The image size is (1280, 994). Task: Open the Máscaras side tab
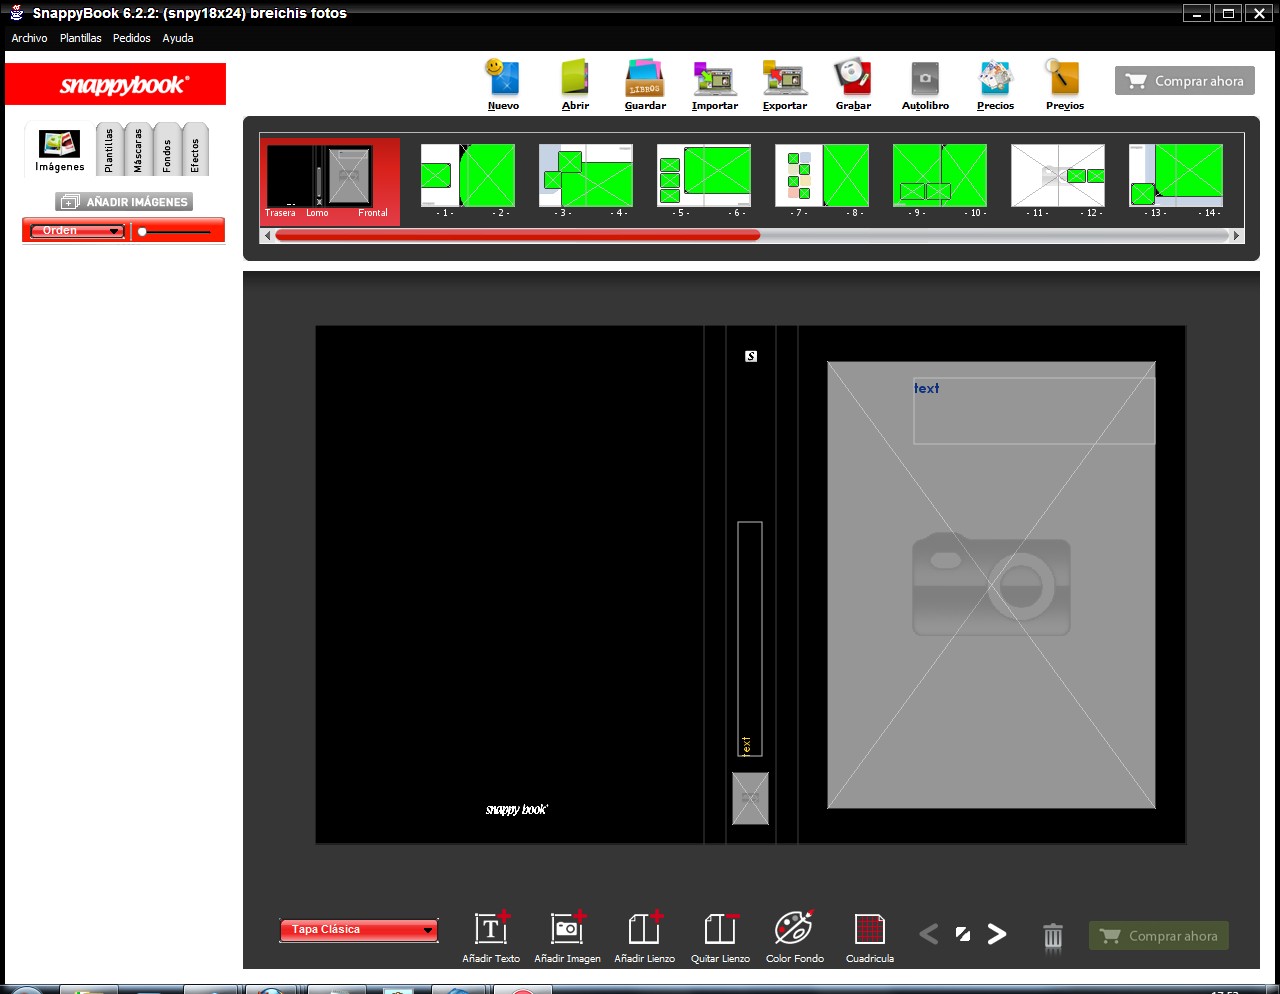tap(138, 150)
